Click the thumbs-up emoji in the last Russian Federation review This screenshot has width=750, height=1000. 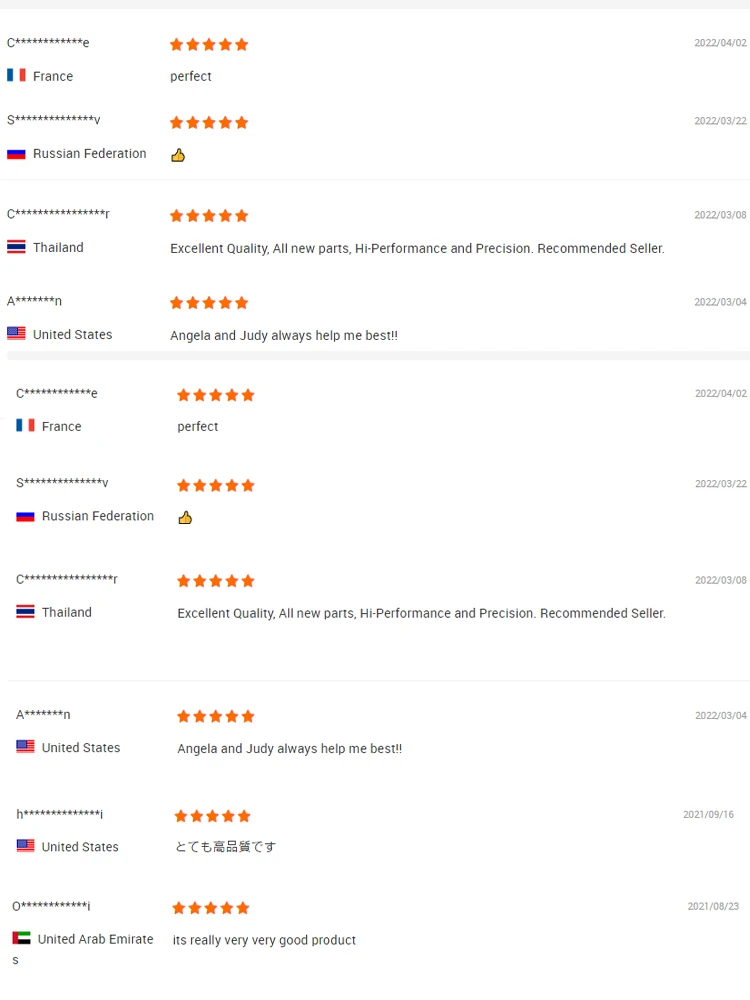point(185,517)
